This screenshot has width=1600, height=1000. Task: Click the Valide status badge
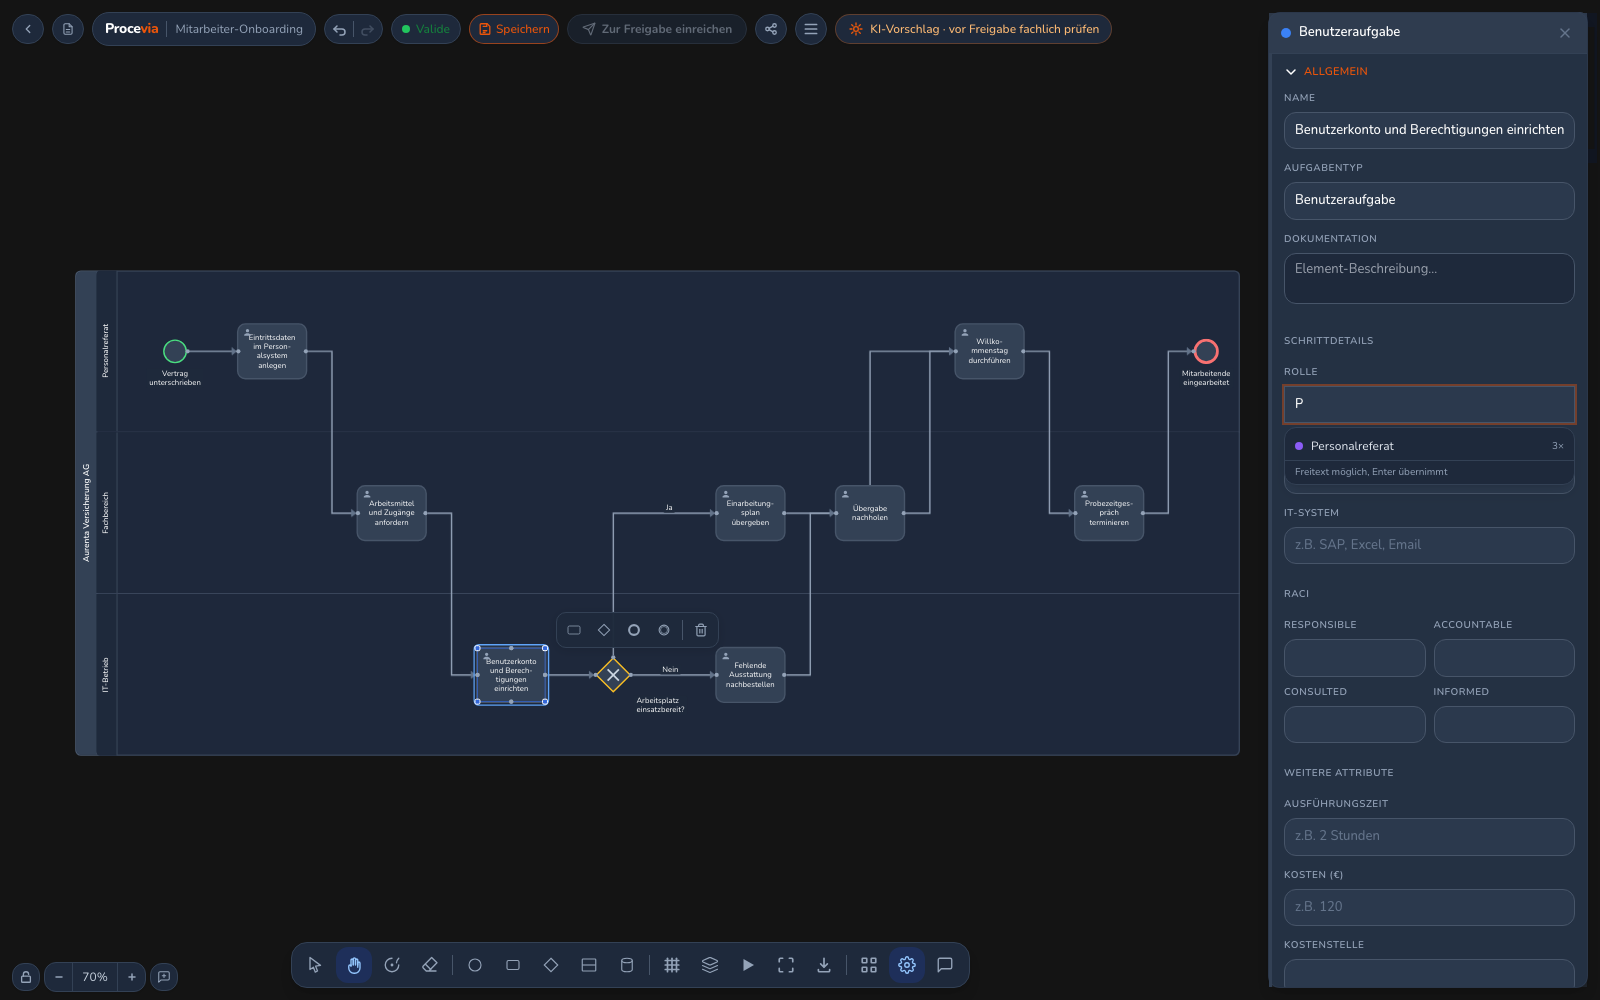point(426,29)
